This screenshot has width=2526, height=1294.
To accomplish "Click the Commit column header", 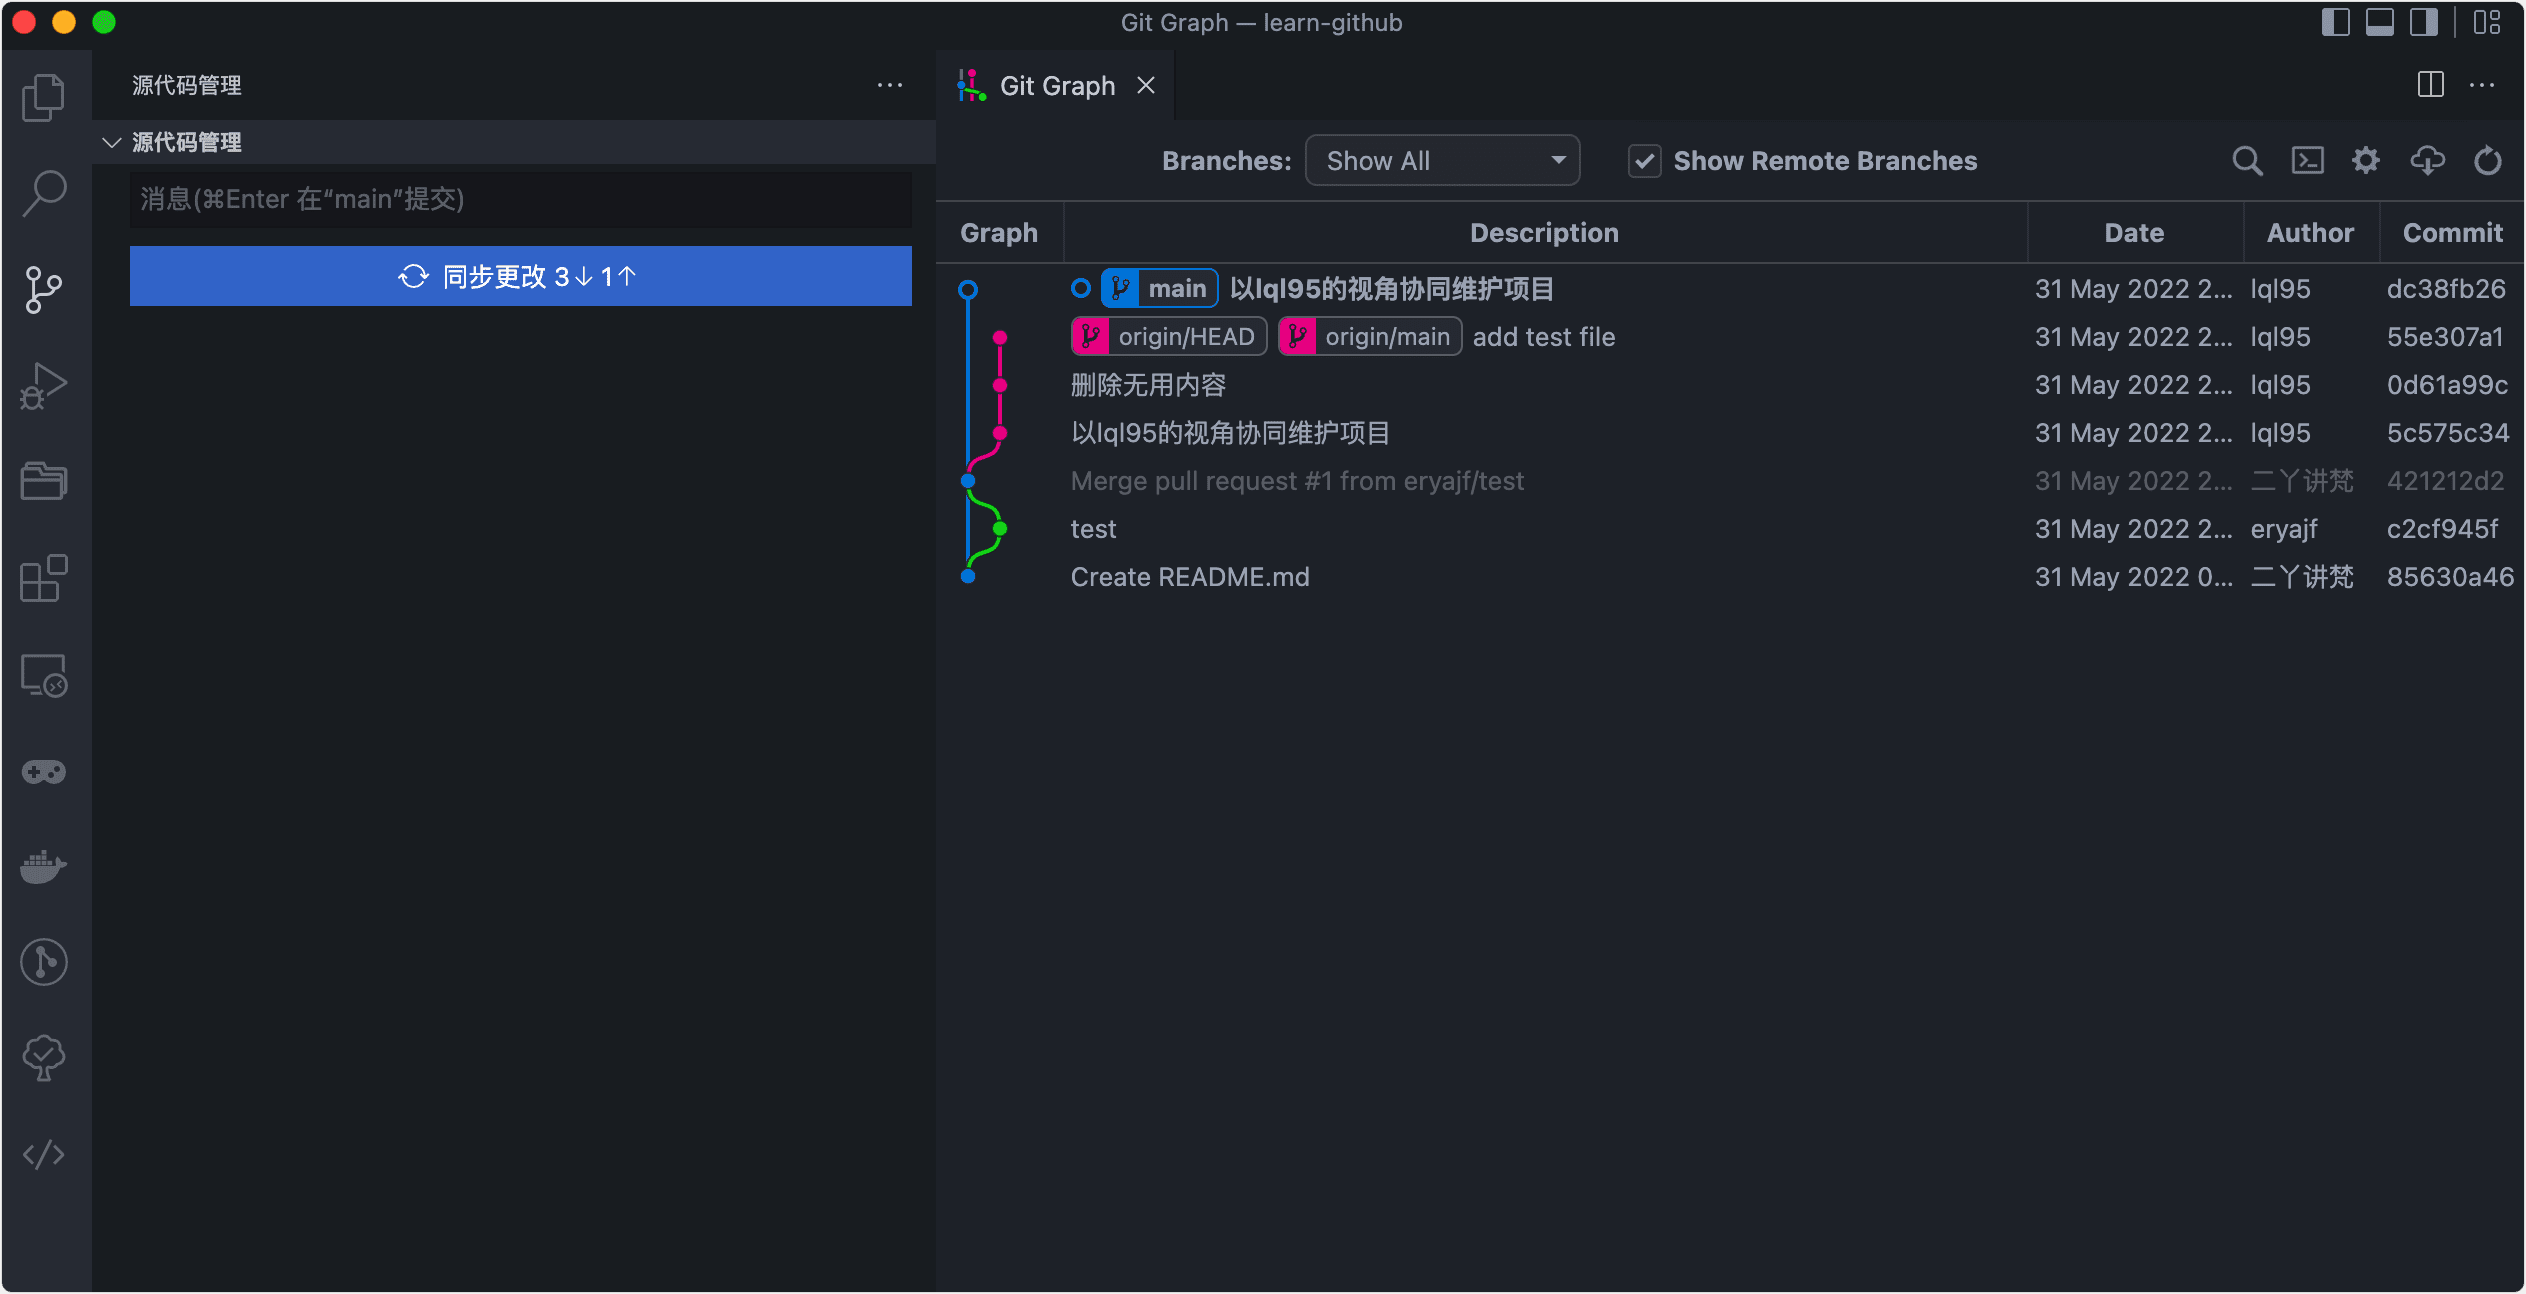I will tap(2452, 233).
